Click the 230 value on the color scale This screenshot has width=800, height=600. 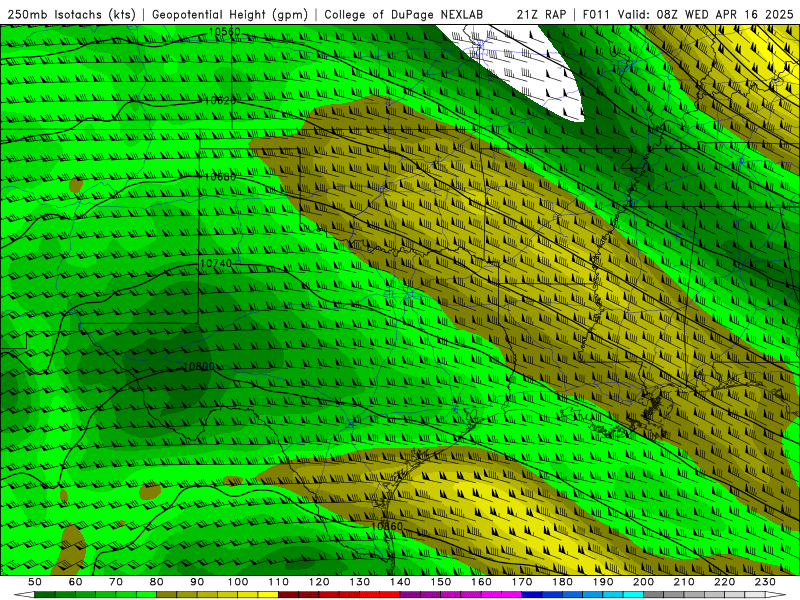point(765,582)
